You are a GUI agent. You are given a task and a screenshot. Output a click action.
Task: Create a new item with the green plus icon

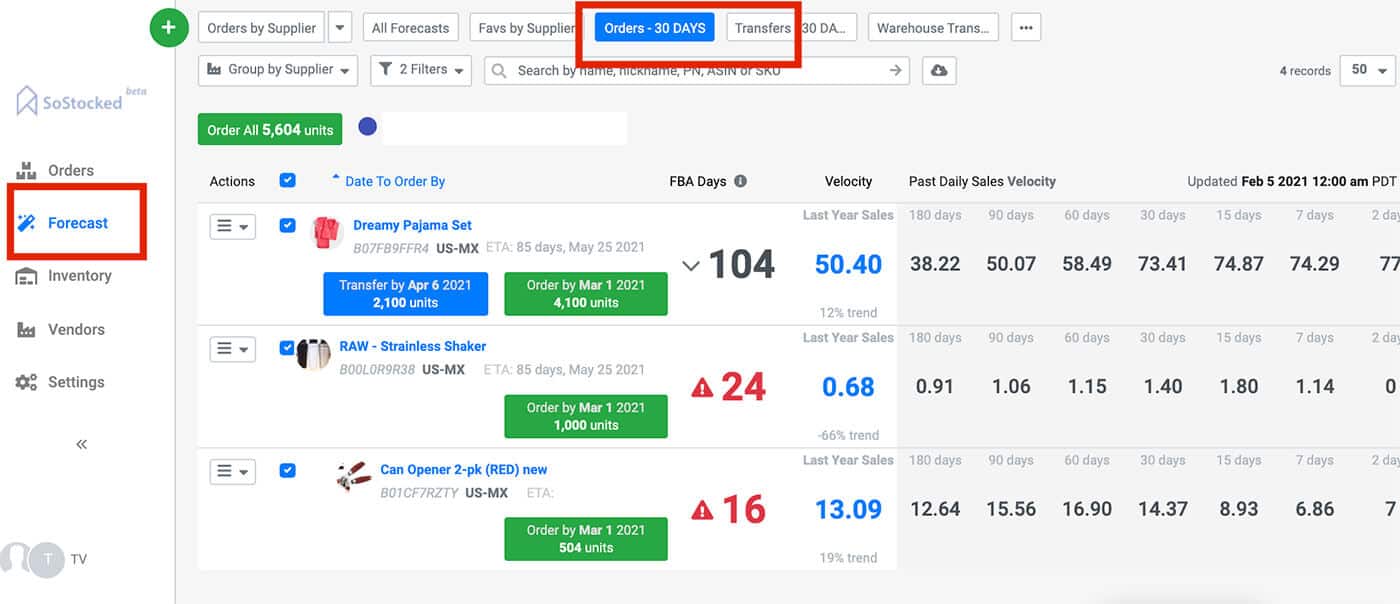pyautogui.click(x=169, y=28)
